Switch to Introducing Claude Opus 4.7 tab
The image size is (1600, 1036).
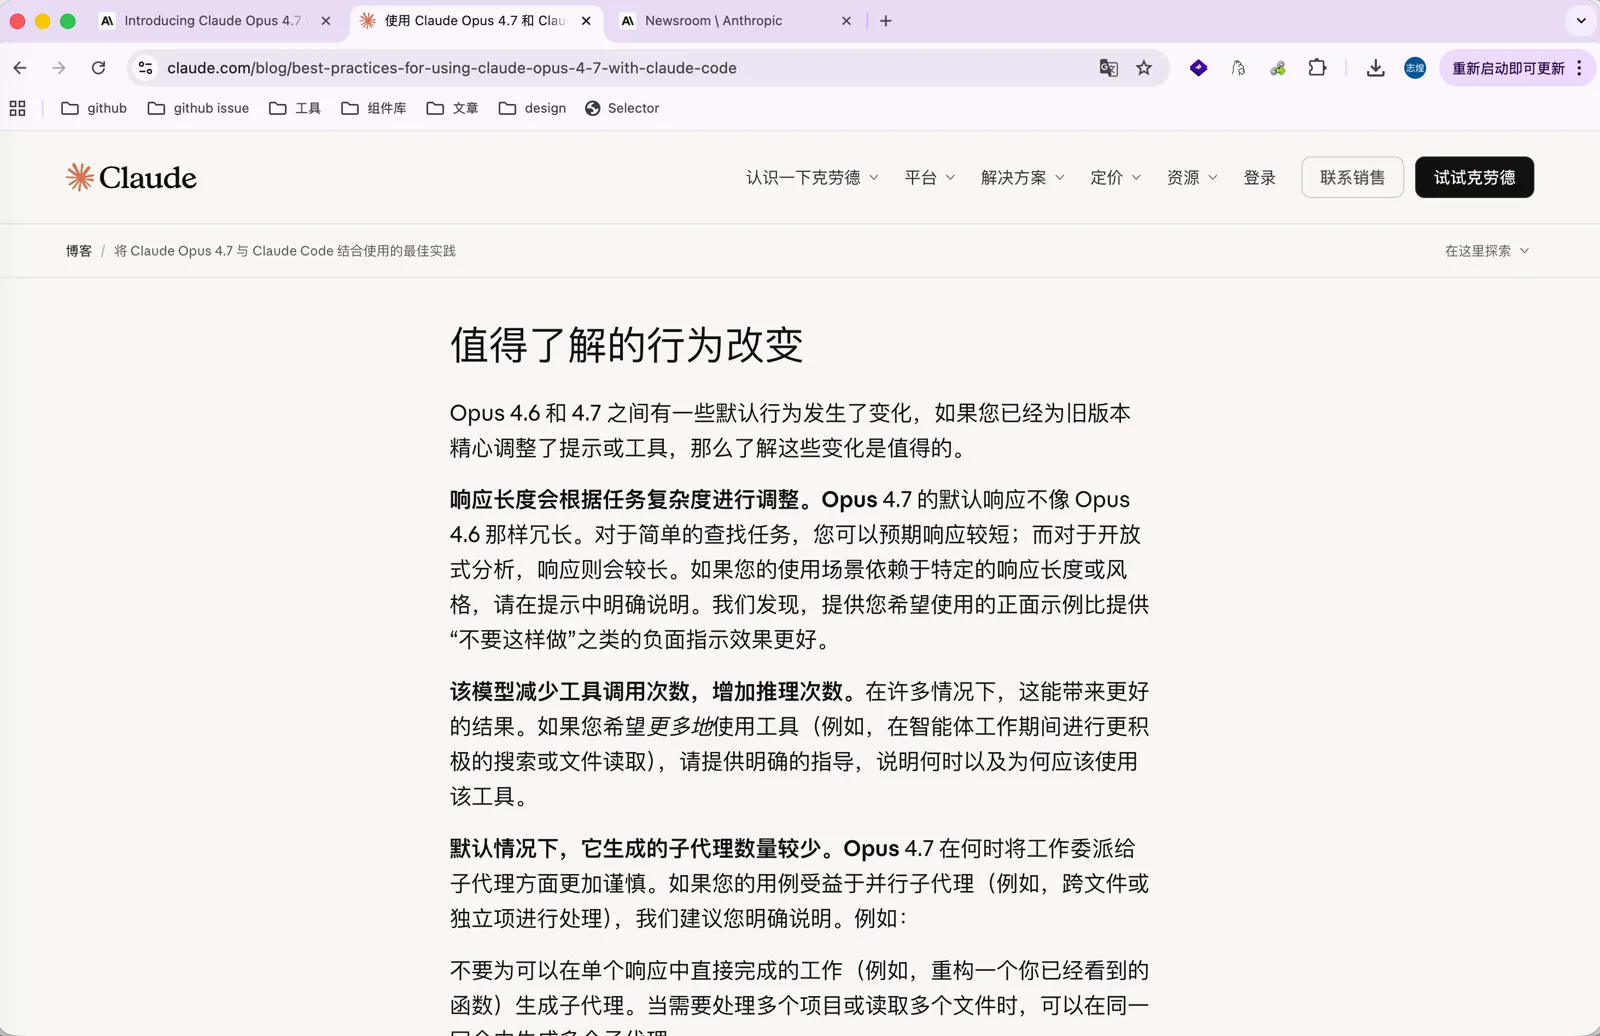pos(212,21)
